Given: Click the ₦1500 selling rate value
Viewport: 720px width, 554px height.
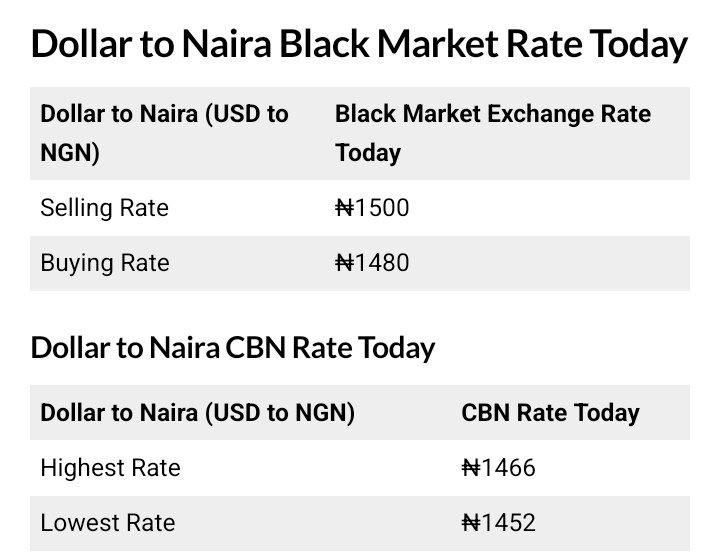Looking at the screenshot, I should (x=372, y=208).
